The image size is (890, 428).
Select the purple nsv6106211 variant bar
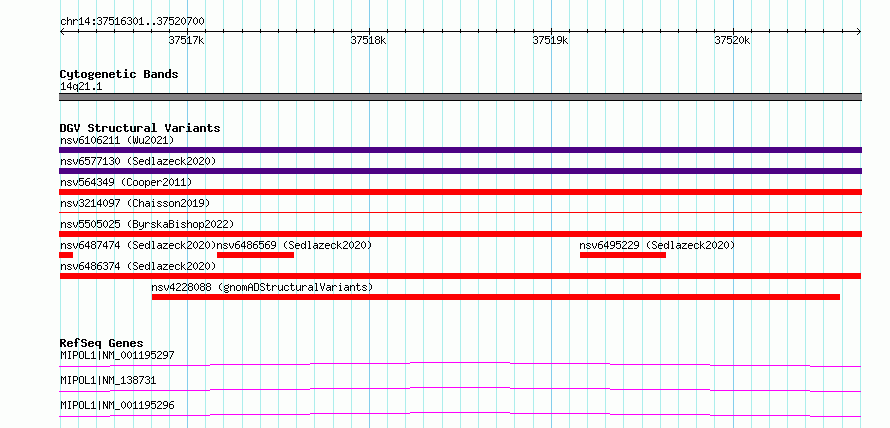coord(460,150)
